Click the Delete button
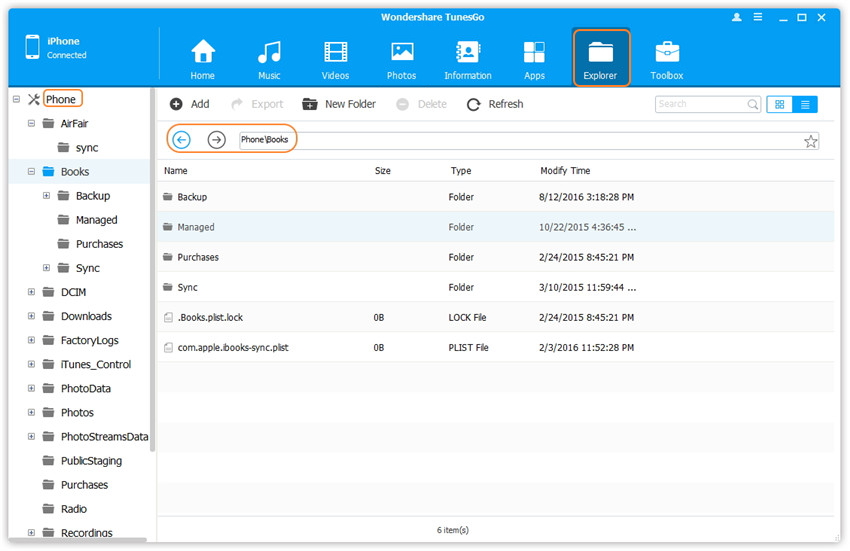This screenshot has height=551, width=850. tap(422, 104)
